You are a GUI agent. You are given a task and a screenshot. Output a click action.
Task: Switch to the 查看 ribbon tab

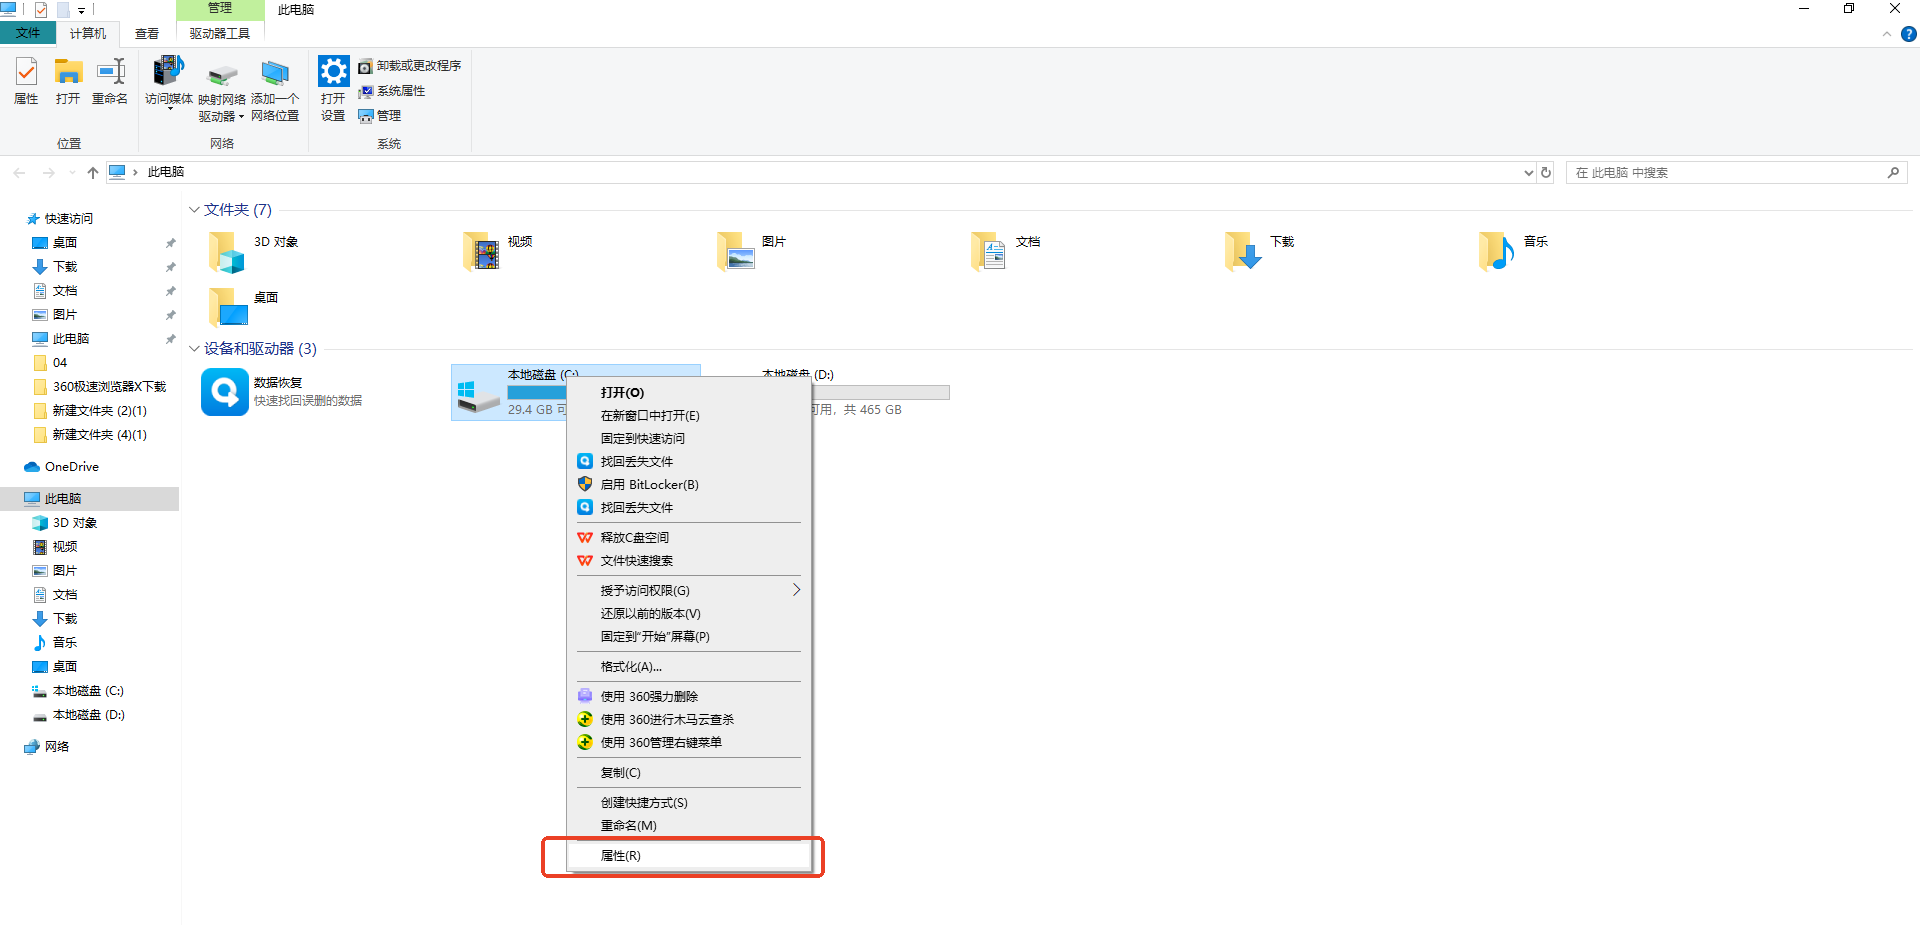146,33
